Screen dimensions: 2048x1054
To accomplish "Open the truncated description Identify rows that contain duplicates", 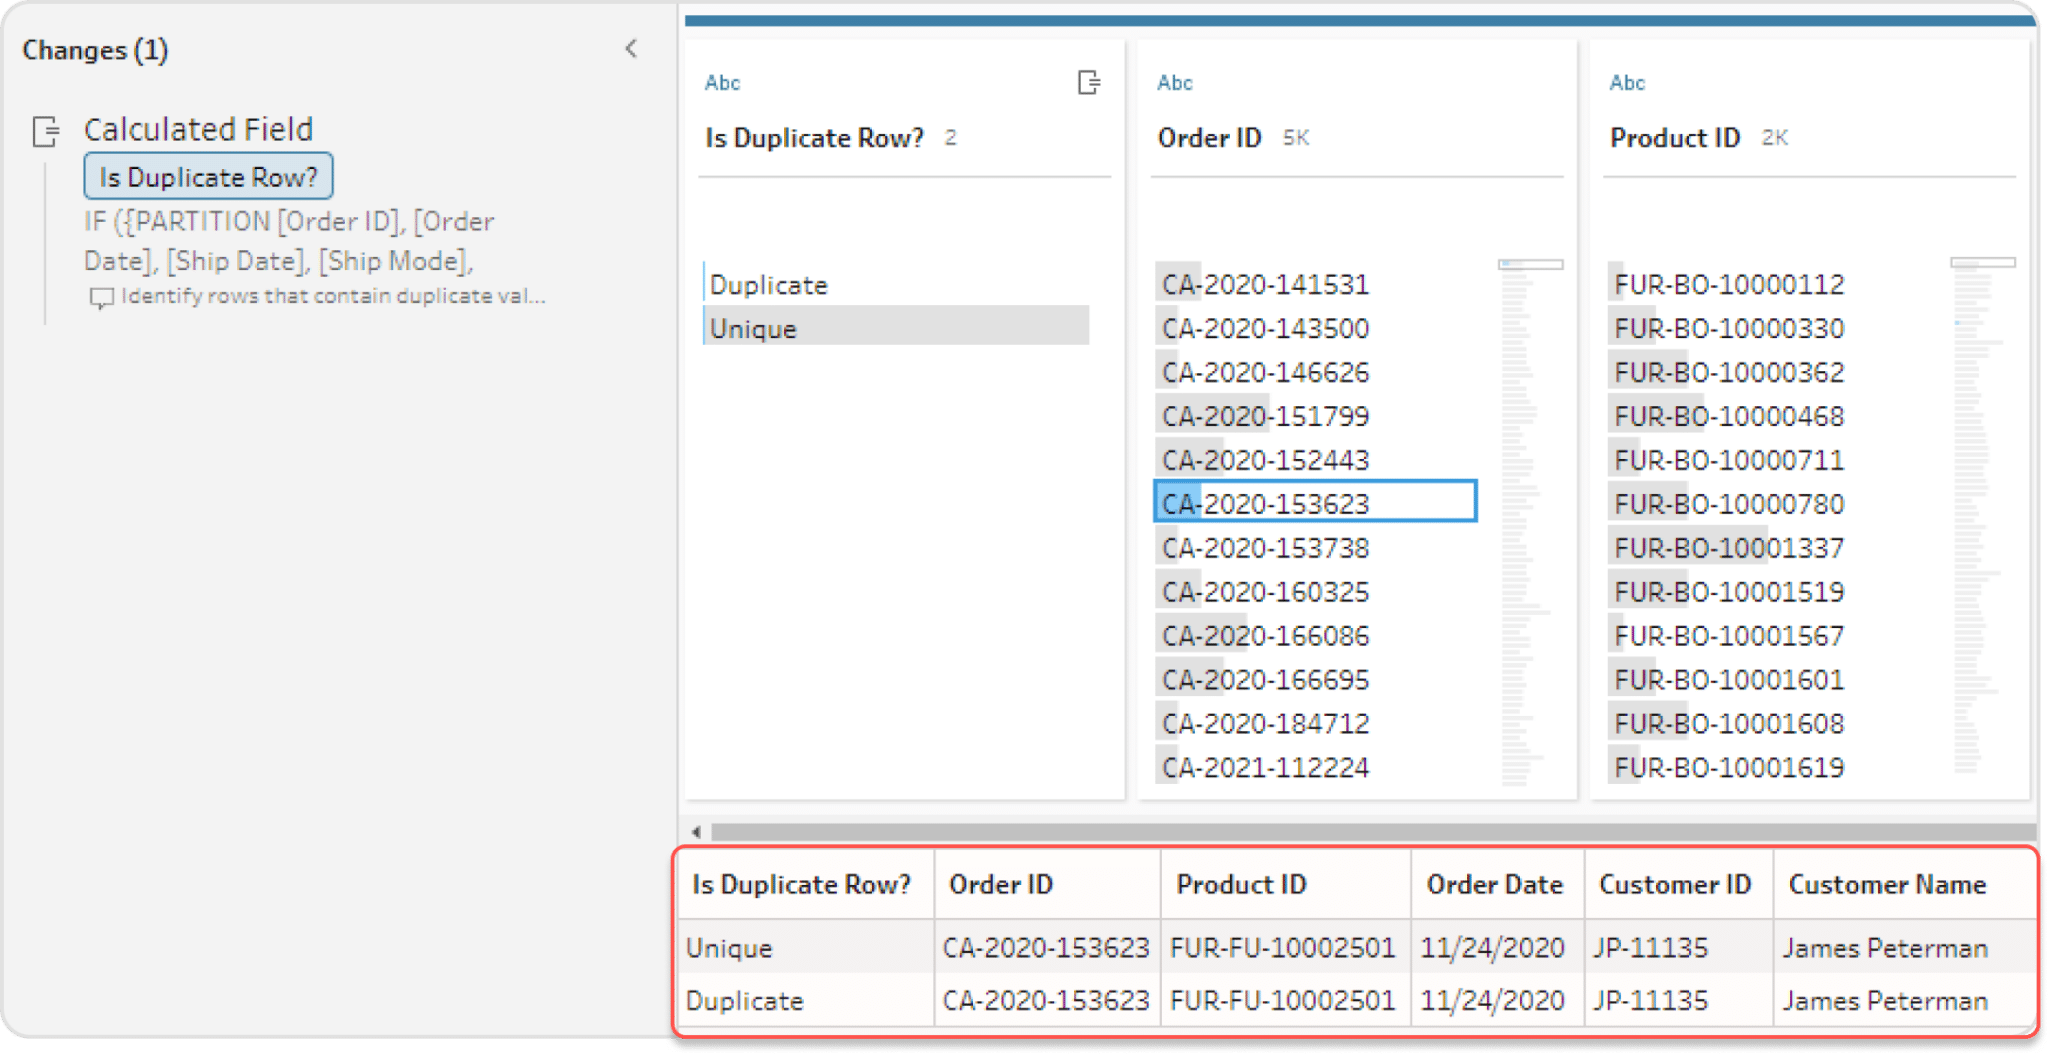I will pyautogui.click(x=332, y=296).
